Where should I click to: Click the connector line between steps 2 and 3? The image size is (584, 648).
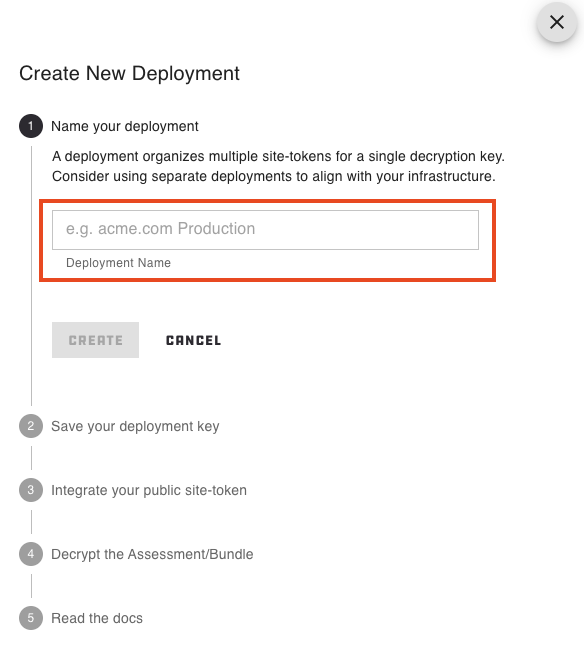point(31,458)
